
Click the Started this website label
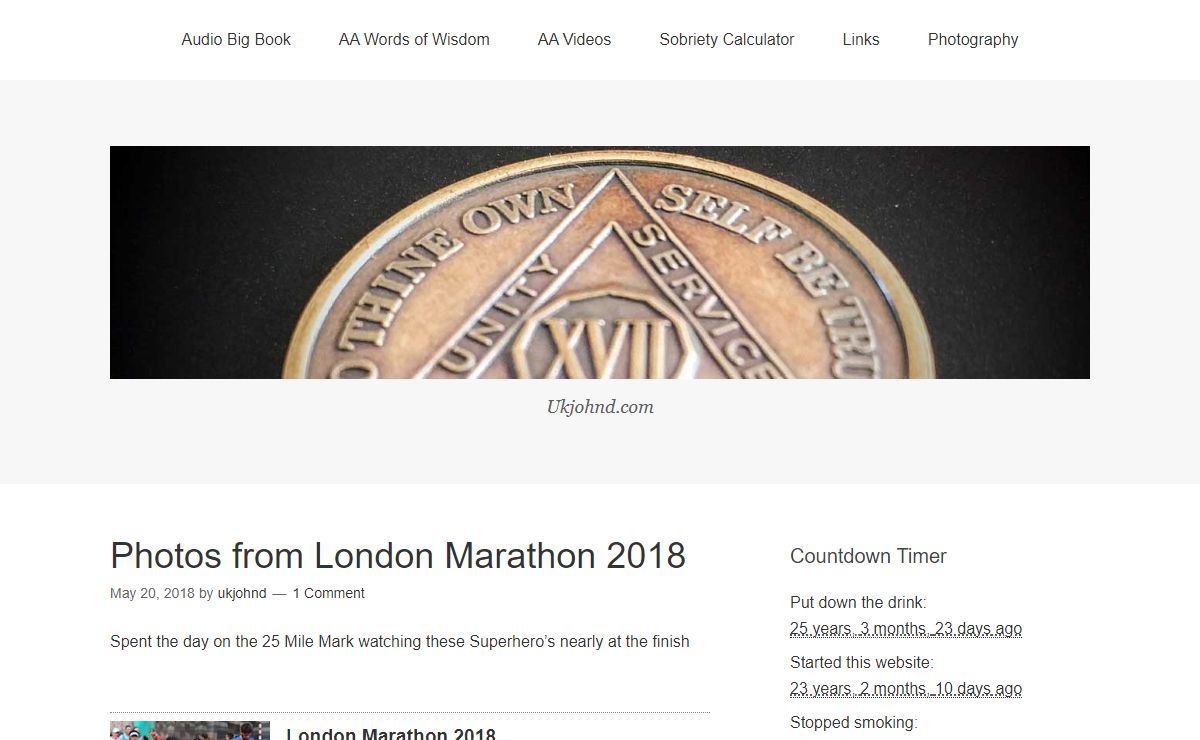coord(862,662)
